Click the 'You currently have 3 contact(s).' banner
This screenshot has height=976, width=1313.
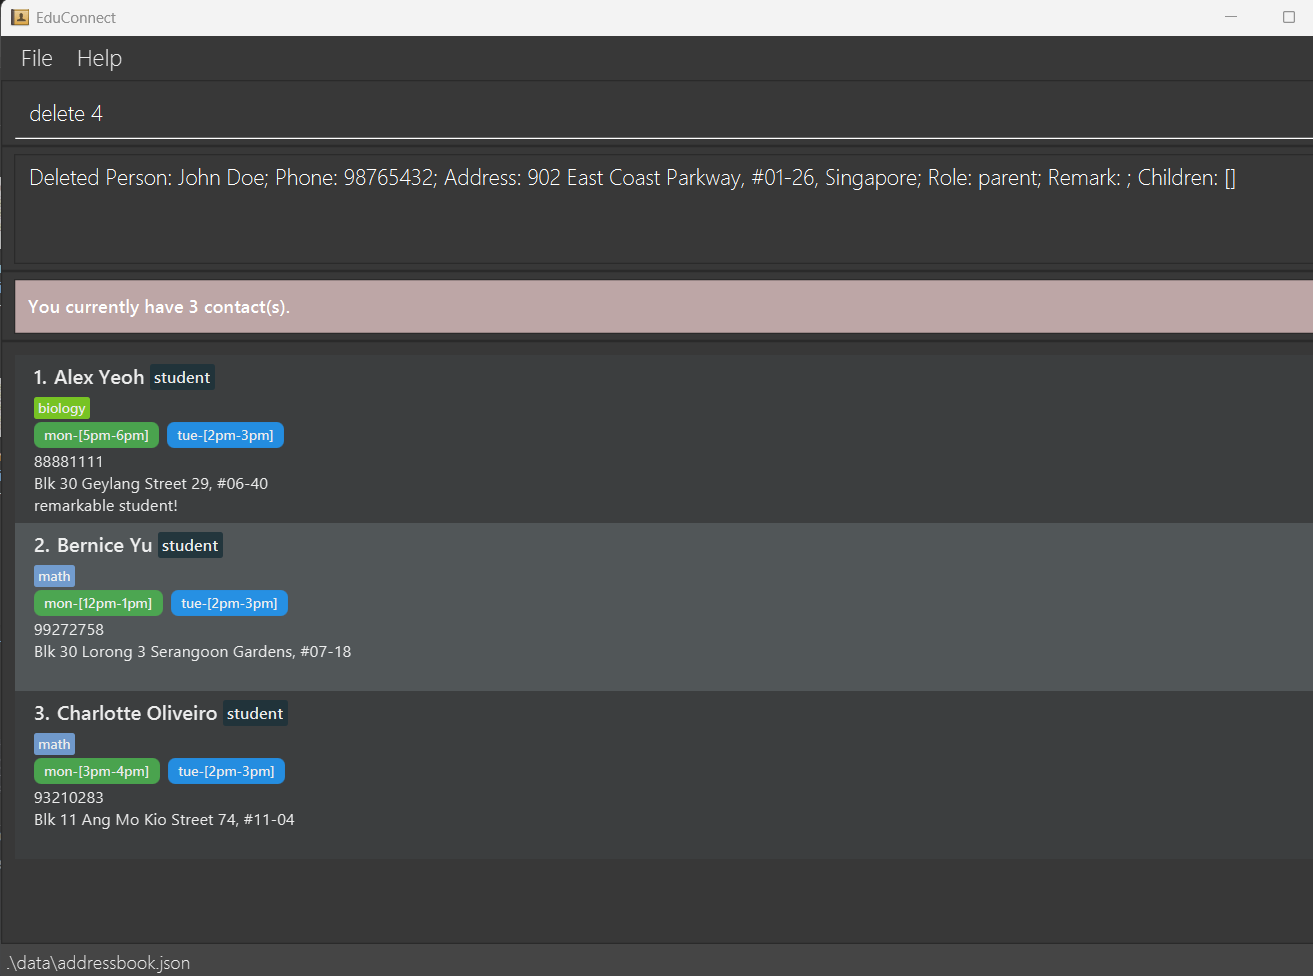[663, 307]
